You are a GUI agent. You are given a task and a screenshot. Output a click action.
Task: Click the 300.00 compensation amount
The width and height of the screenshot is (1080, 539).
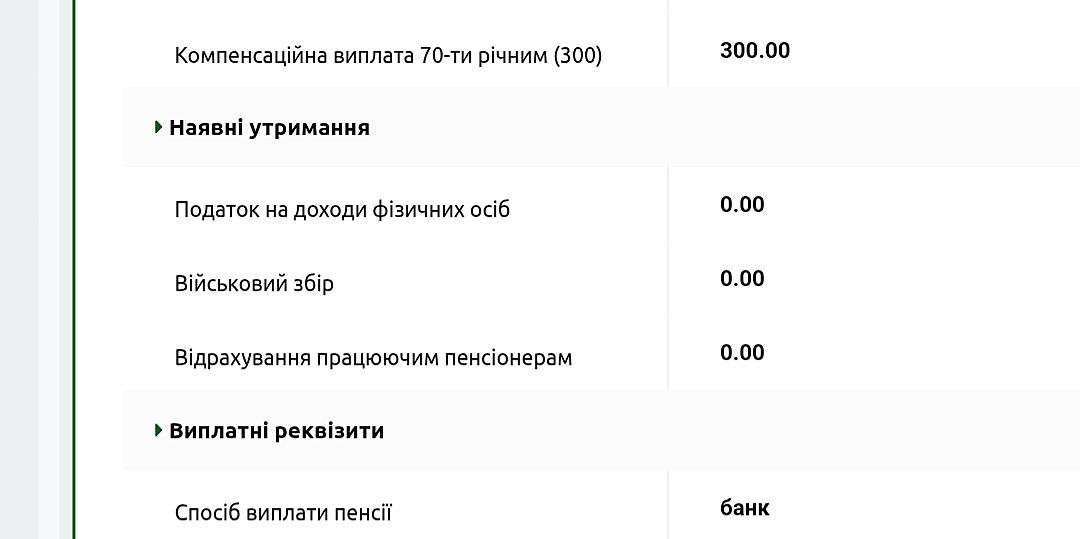pos(755,51)
